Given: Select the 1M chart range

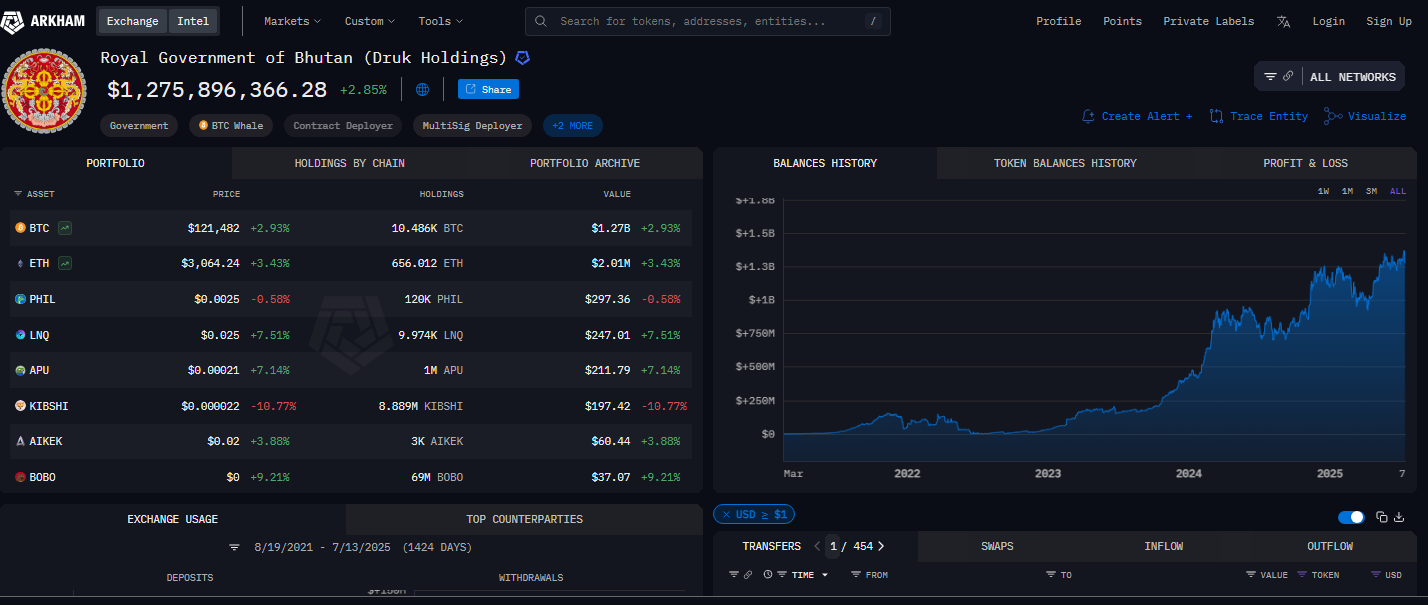Looking at the screenshot, I should coord(1347,191).
